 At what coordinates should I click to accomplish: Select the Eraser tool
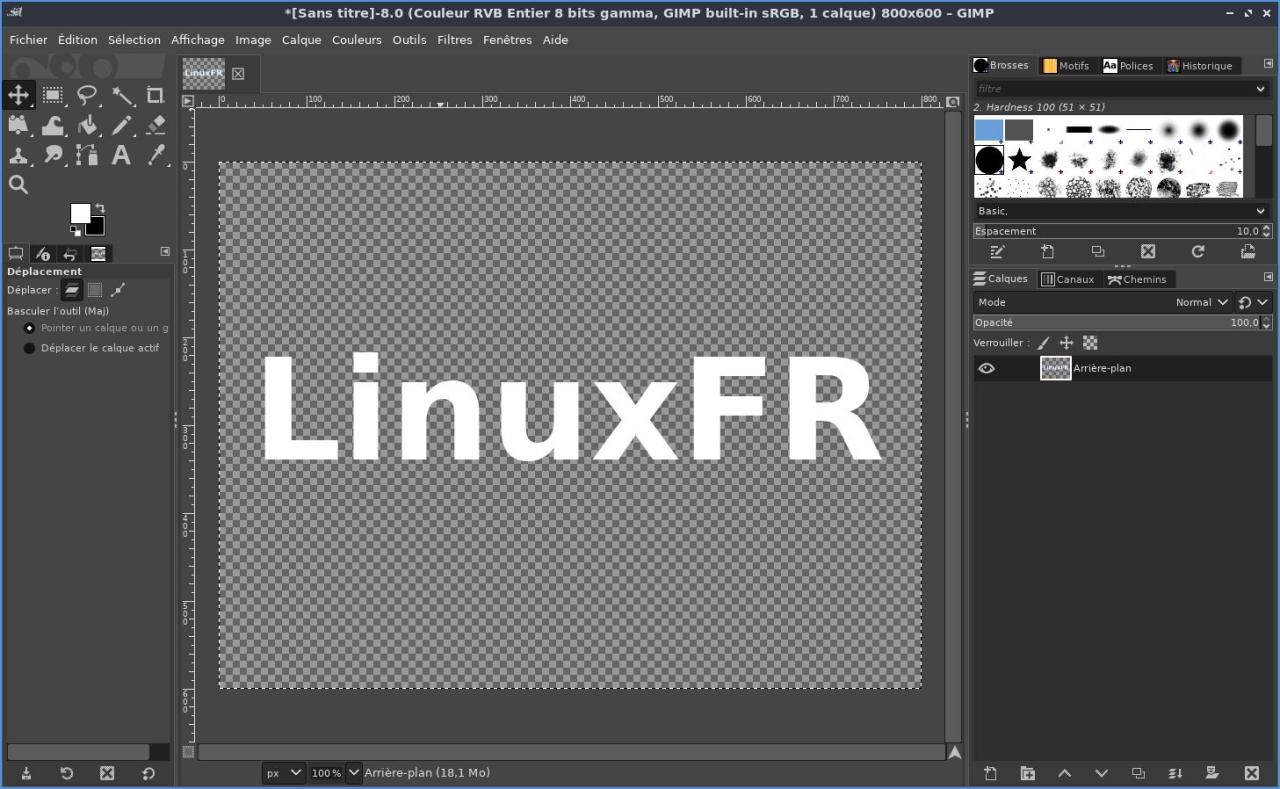[x=155, y=125]
